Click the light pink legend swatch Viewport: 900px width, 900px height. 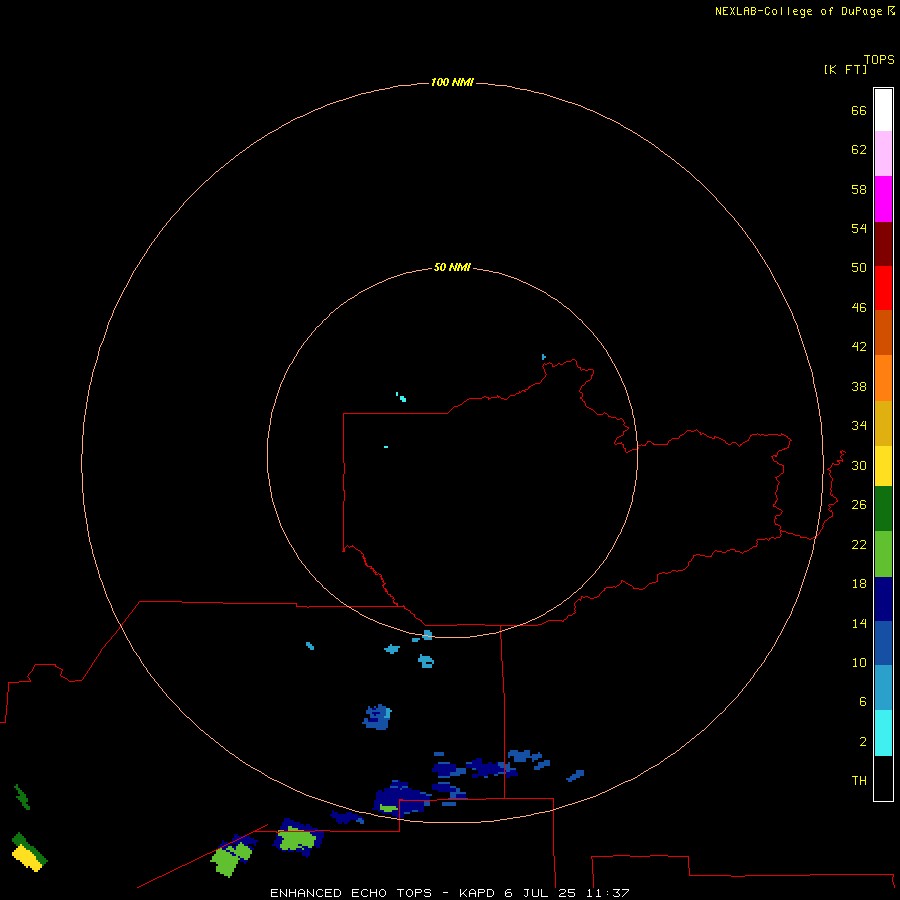(x=883, y=154)
